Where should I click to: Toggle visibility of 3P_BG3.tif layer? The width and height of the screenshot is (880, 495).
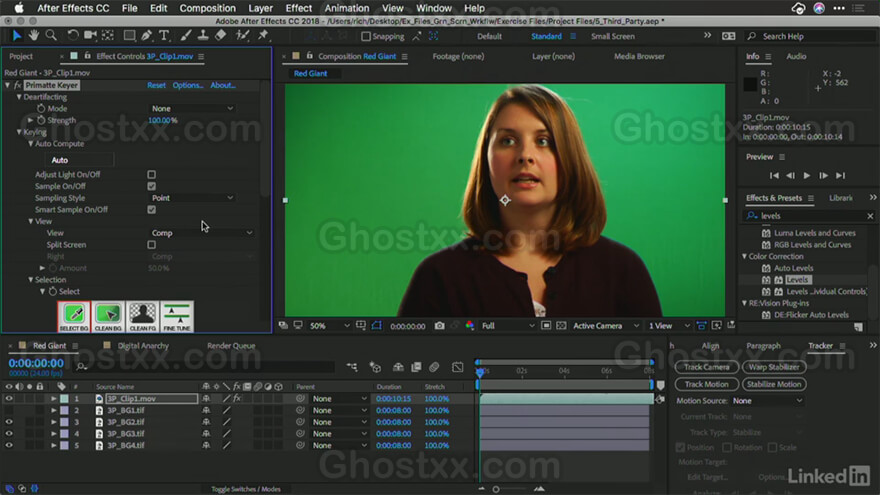pos(9,434)
